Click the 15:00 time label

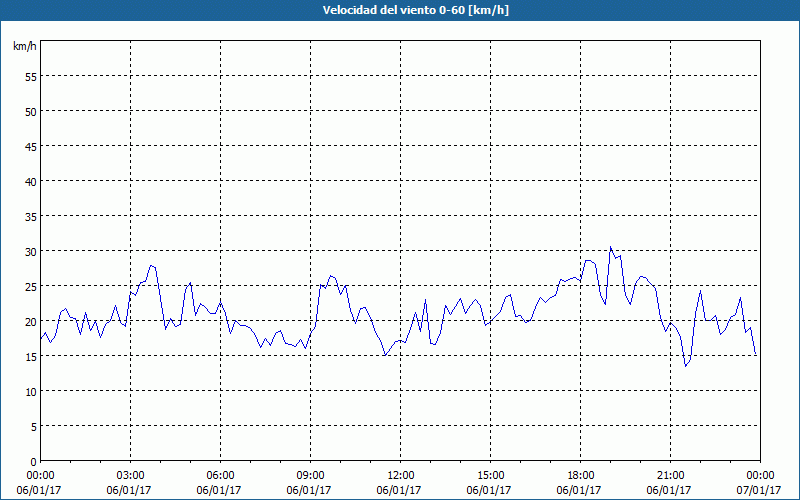coord(490,476)
